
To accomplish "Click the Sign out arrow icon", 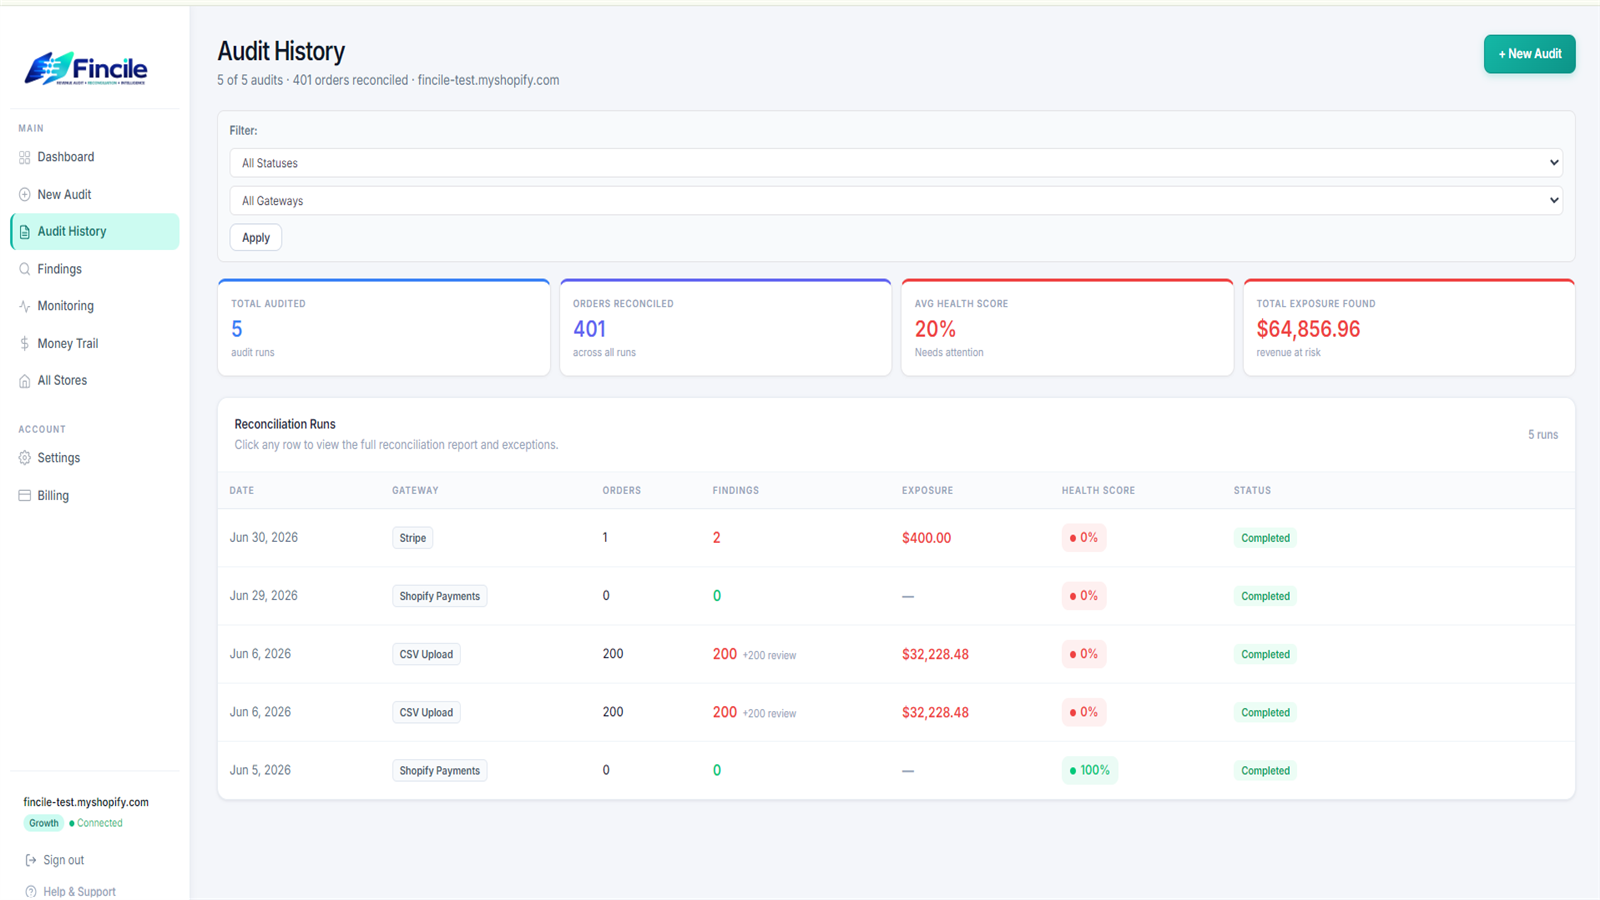I will tap(31, 860).
